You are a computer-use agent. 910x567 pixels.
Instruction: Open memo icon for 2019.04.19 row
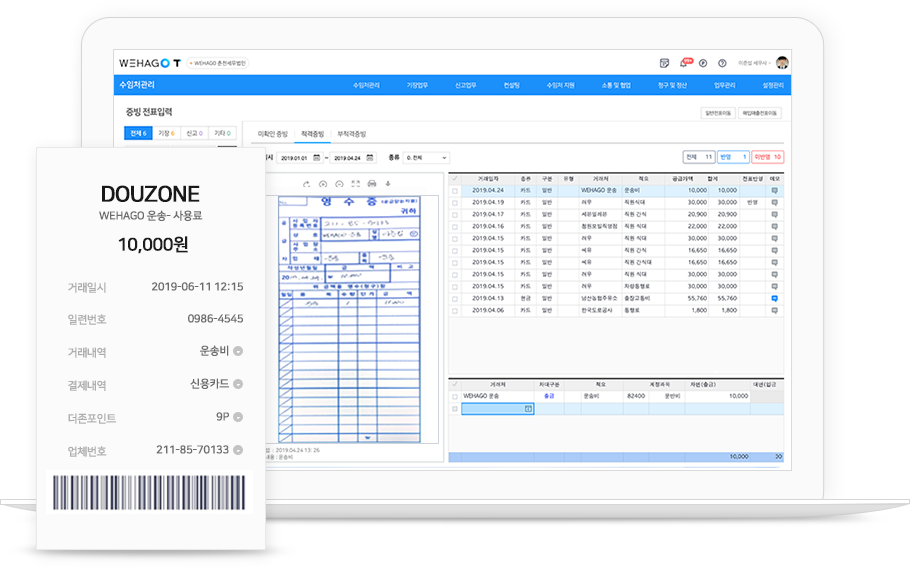(774, 203)
